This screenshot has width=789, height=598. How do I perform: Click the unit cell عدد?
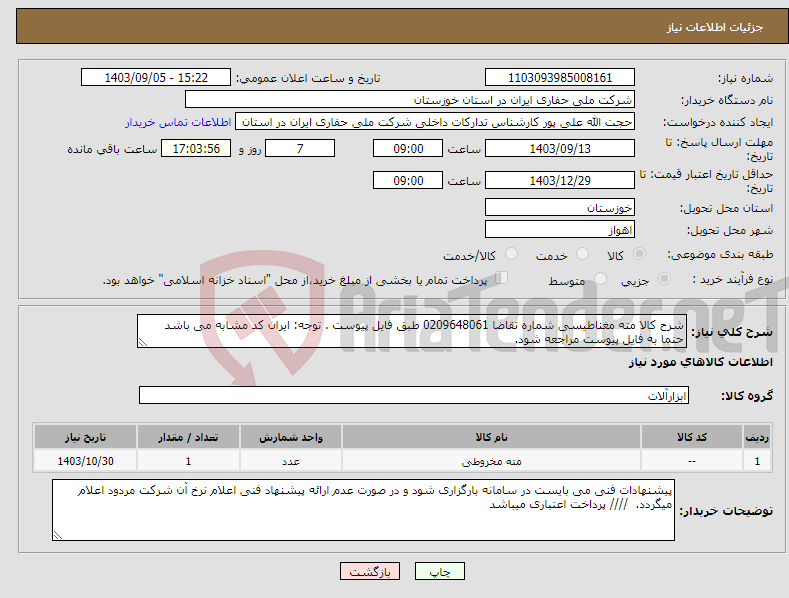[291, 461]
